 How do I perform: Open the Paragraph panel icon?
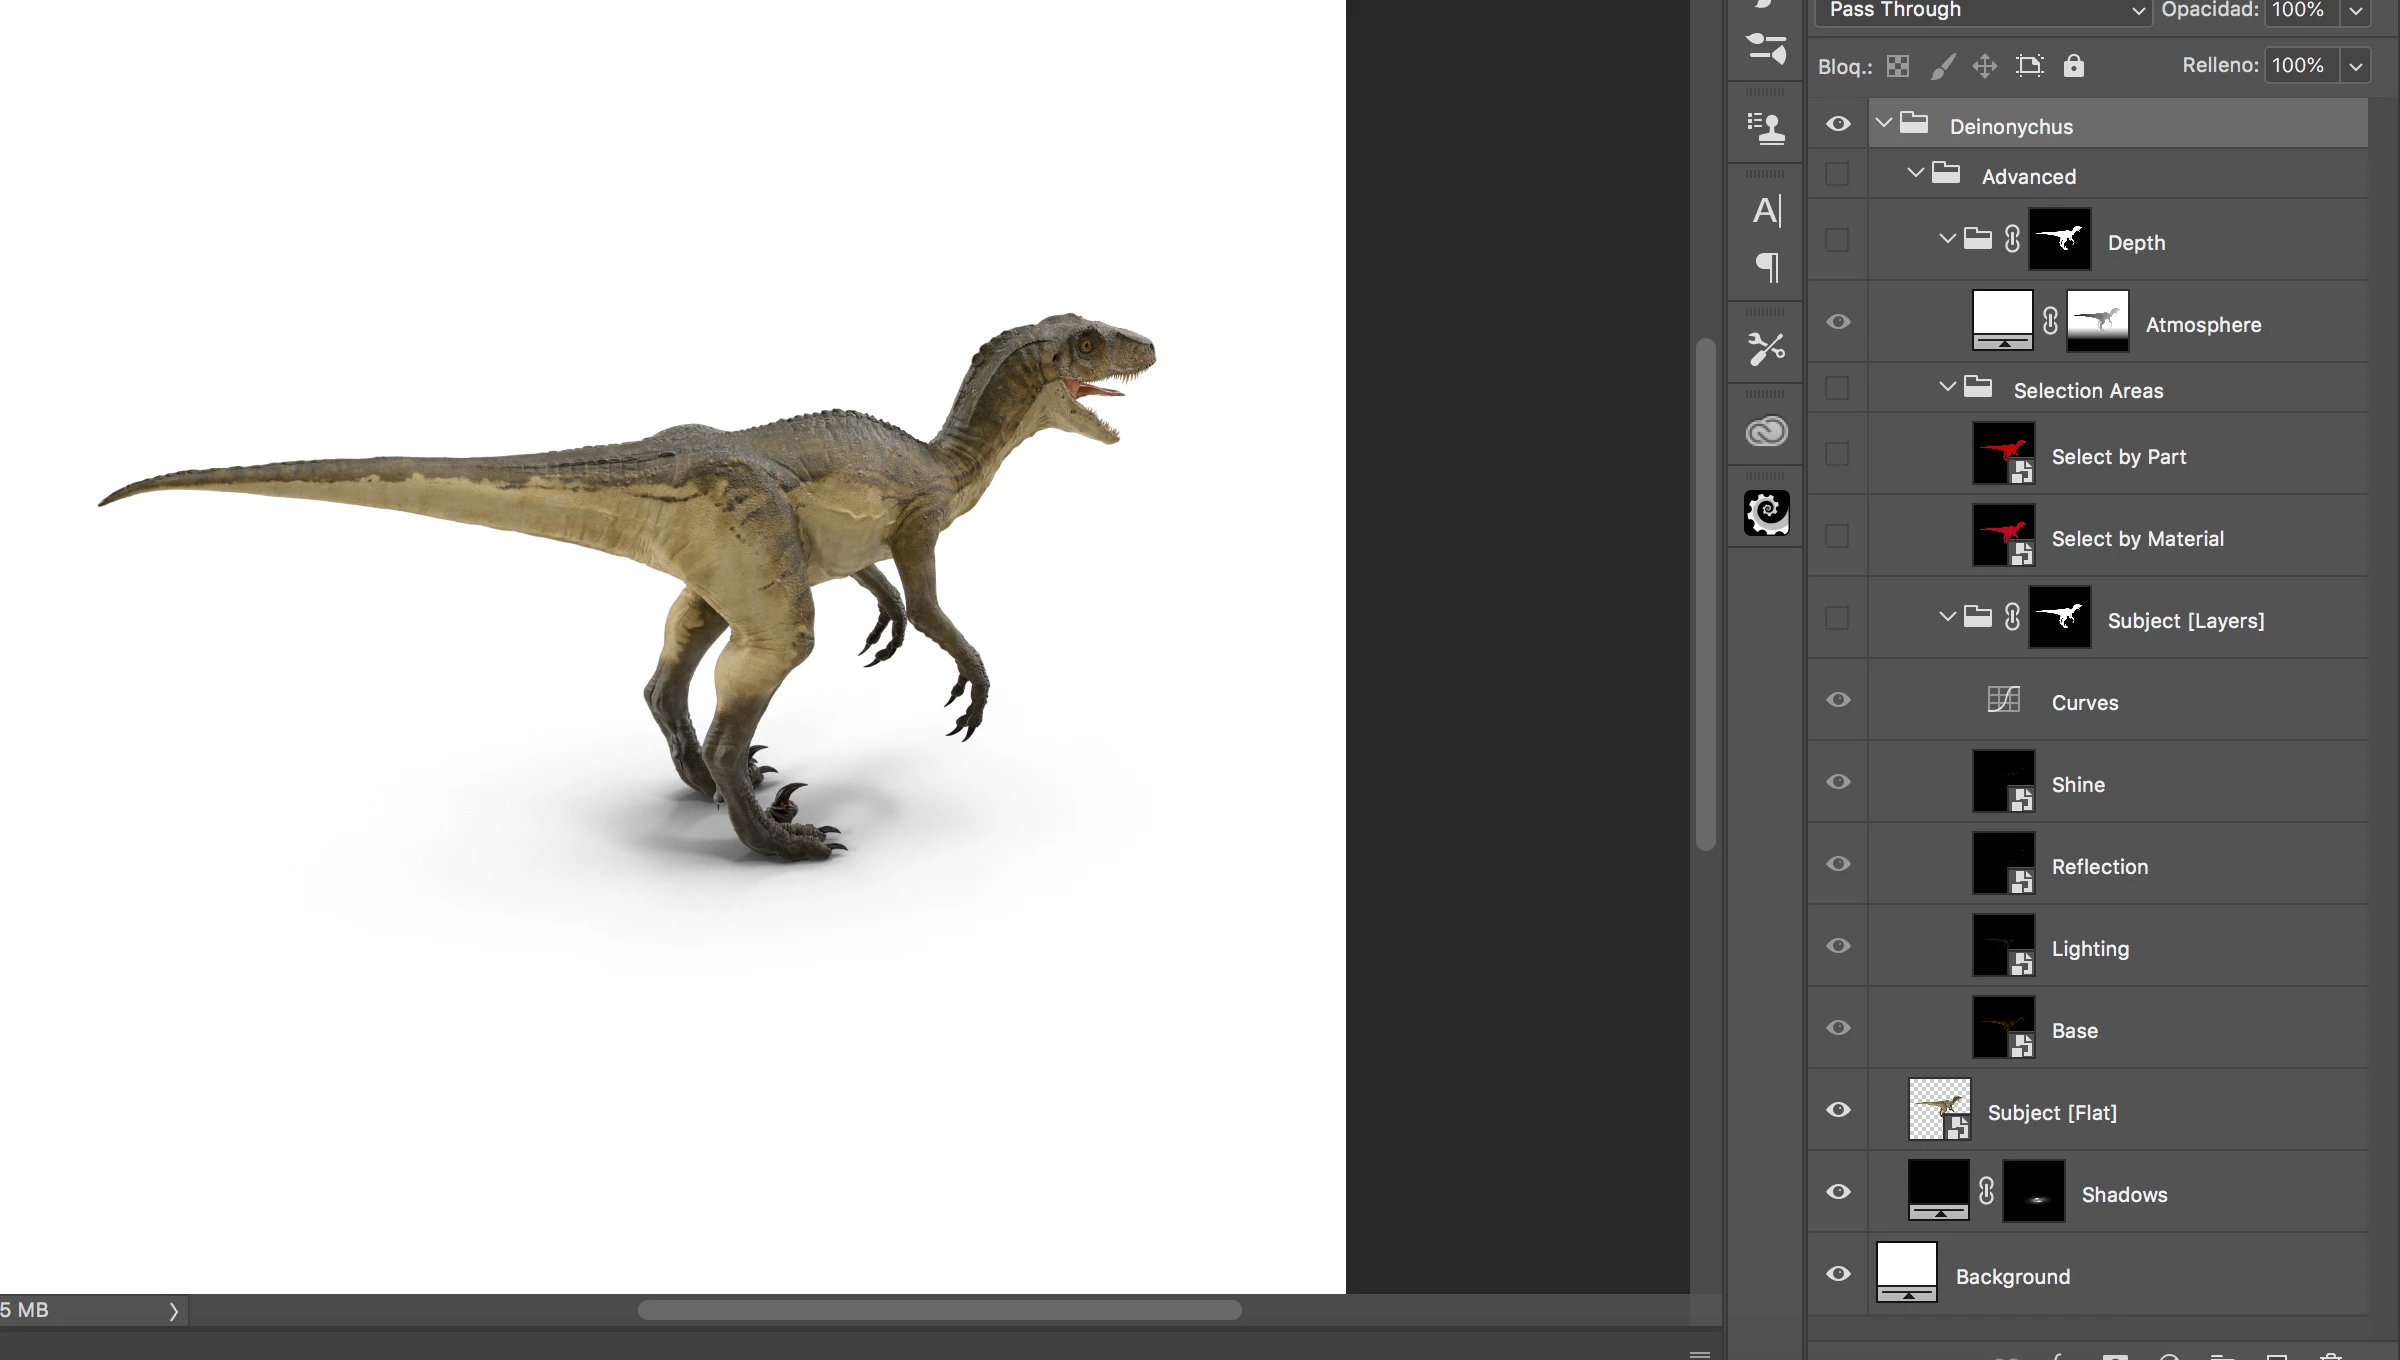coord(1766,267)
